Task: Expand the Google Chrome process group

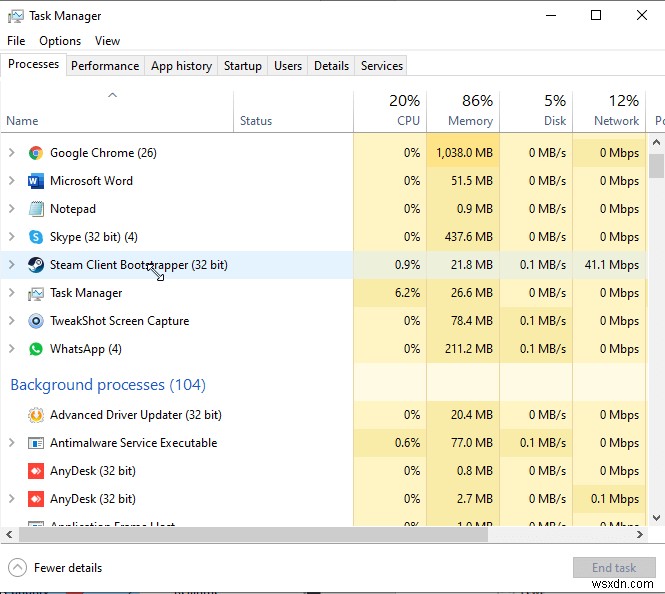Action: point(12,153)
